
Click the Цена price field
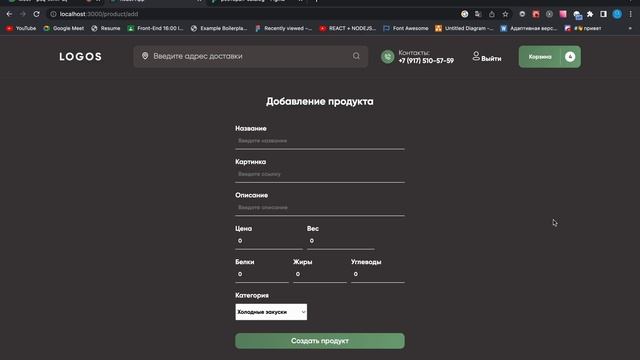269,241
